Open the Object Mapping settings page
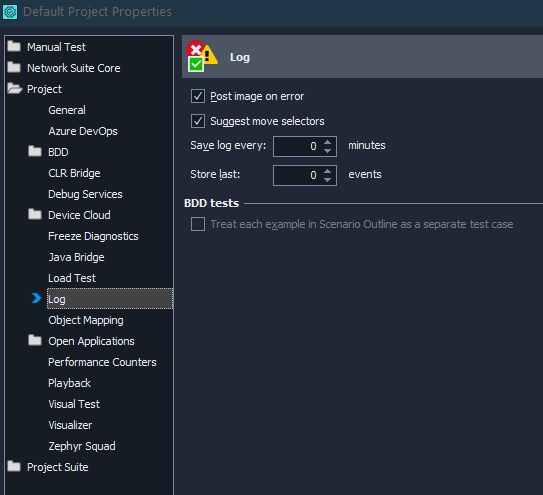Image resolution: width=543 pixels, height=495 pixels. 86,320
